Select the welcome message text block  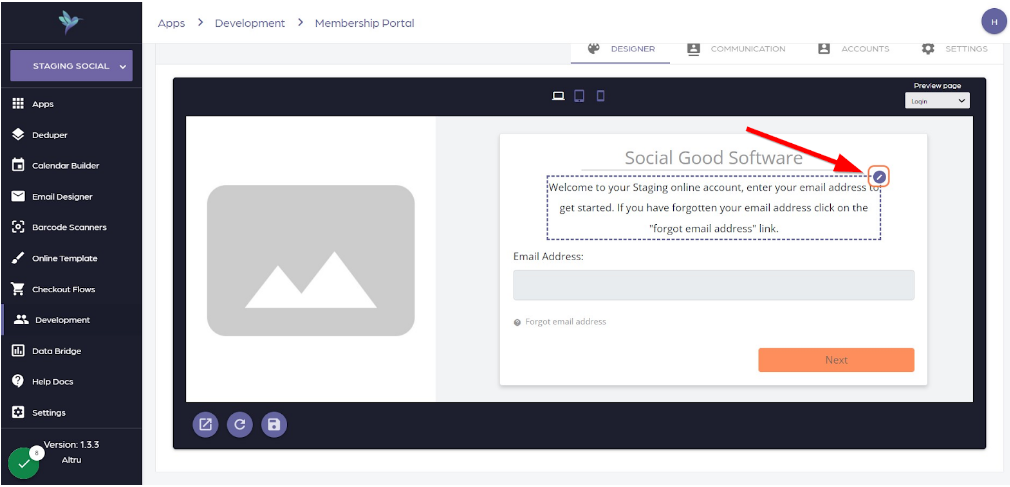point(714,207)
